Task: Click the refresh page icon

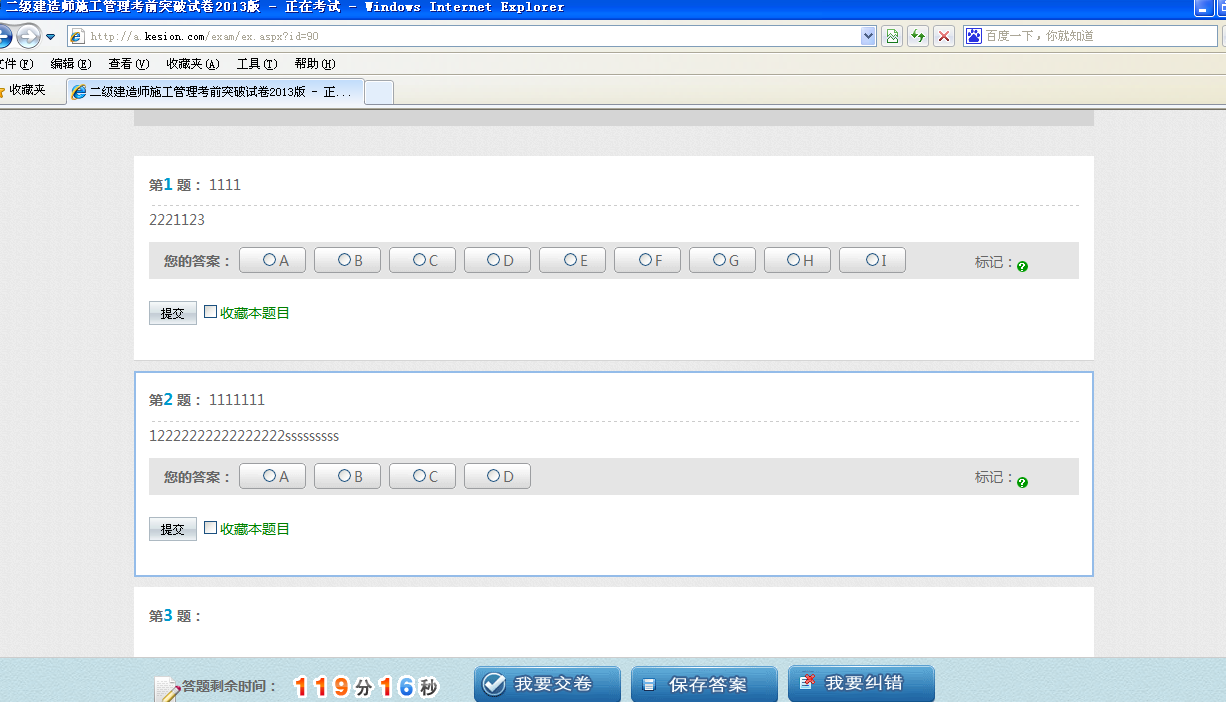Action: [x=918, y=36]
